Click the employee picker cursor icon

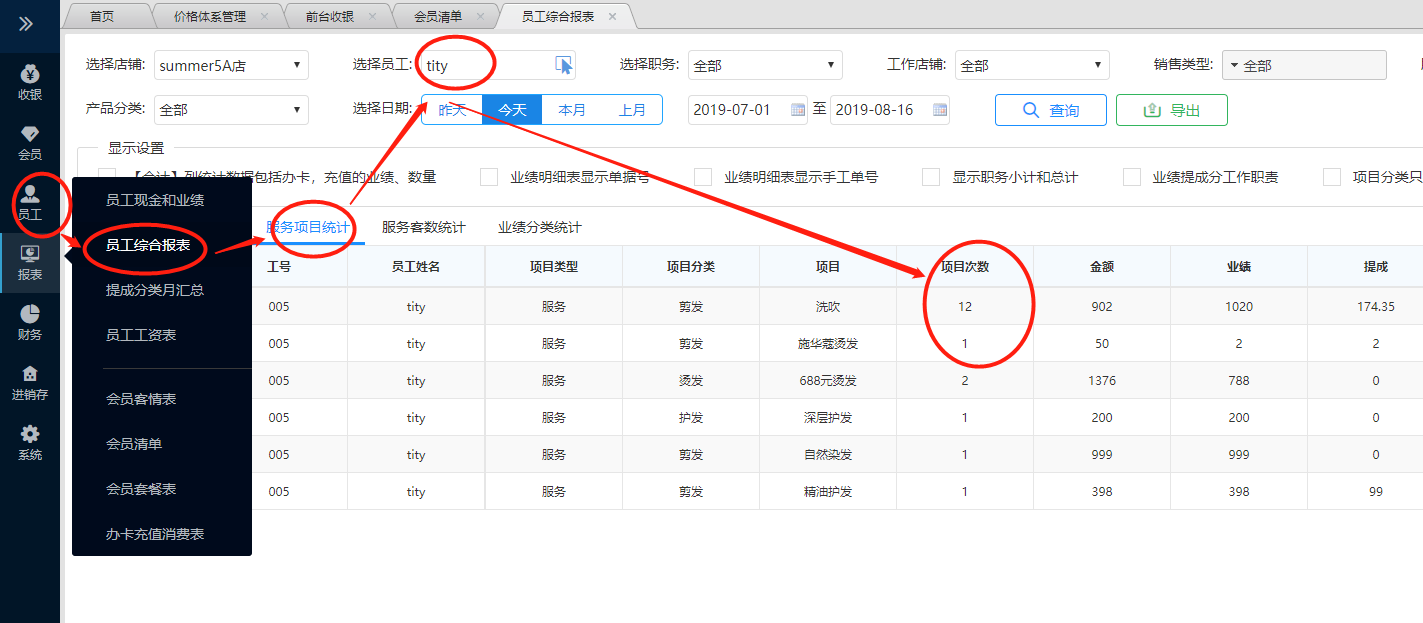564,65
